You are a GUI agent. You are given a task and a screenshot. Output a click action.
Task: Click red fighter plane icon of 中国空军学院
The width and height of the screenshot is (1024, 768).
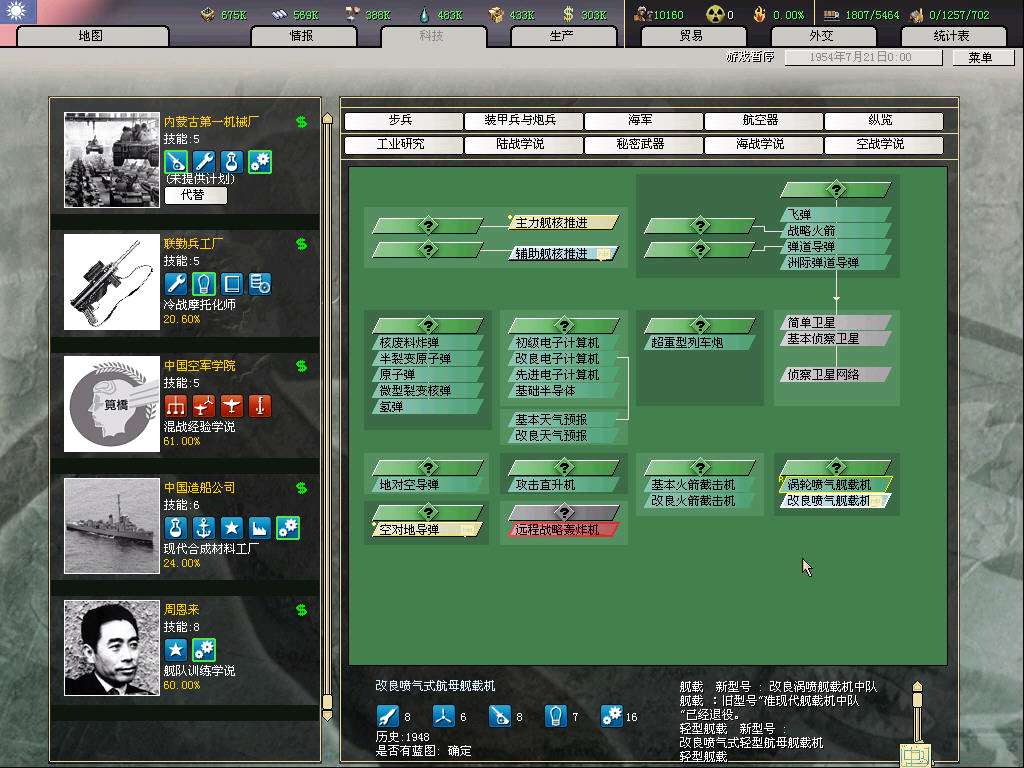(232, 406)
